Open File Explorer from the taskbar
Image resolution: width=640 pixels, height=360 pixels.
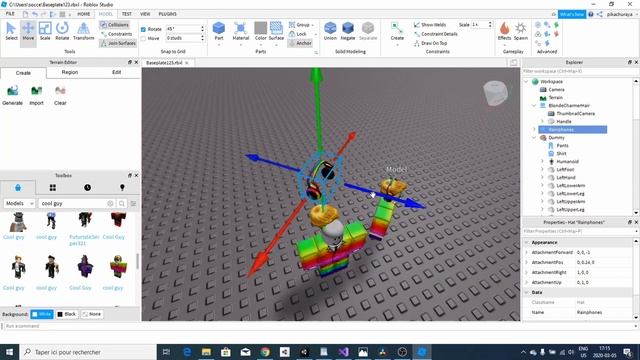tap(206, 351)
